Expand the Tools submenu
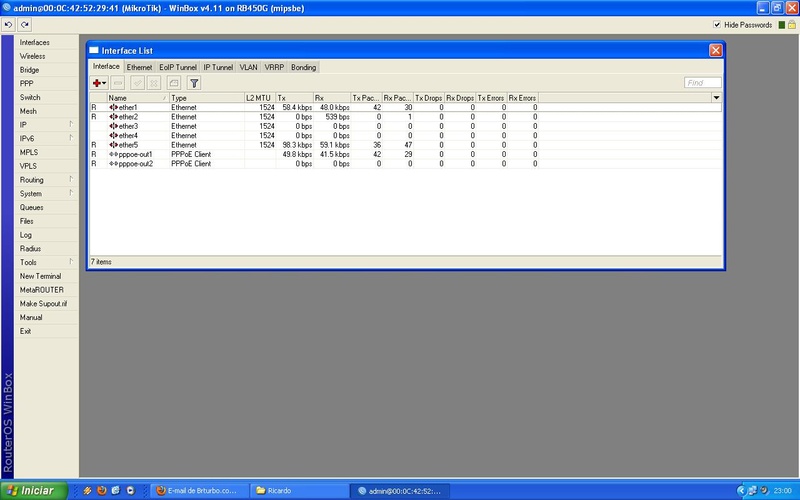This screenshot has width=800, height=500. tap(71, 262)
